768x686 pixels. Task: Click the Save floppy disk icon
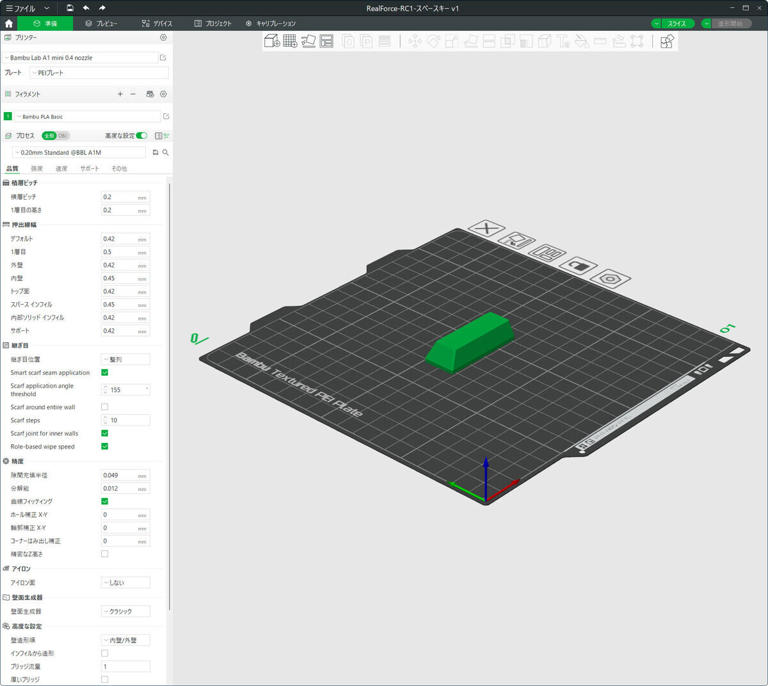coord(69,8)
